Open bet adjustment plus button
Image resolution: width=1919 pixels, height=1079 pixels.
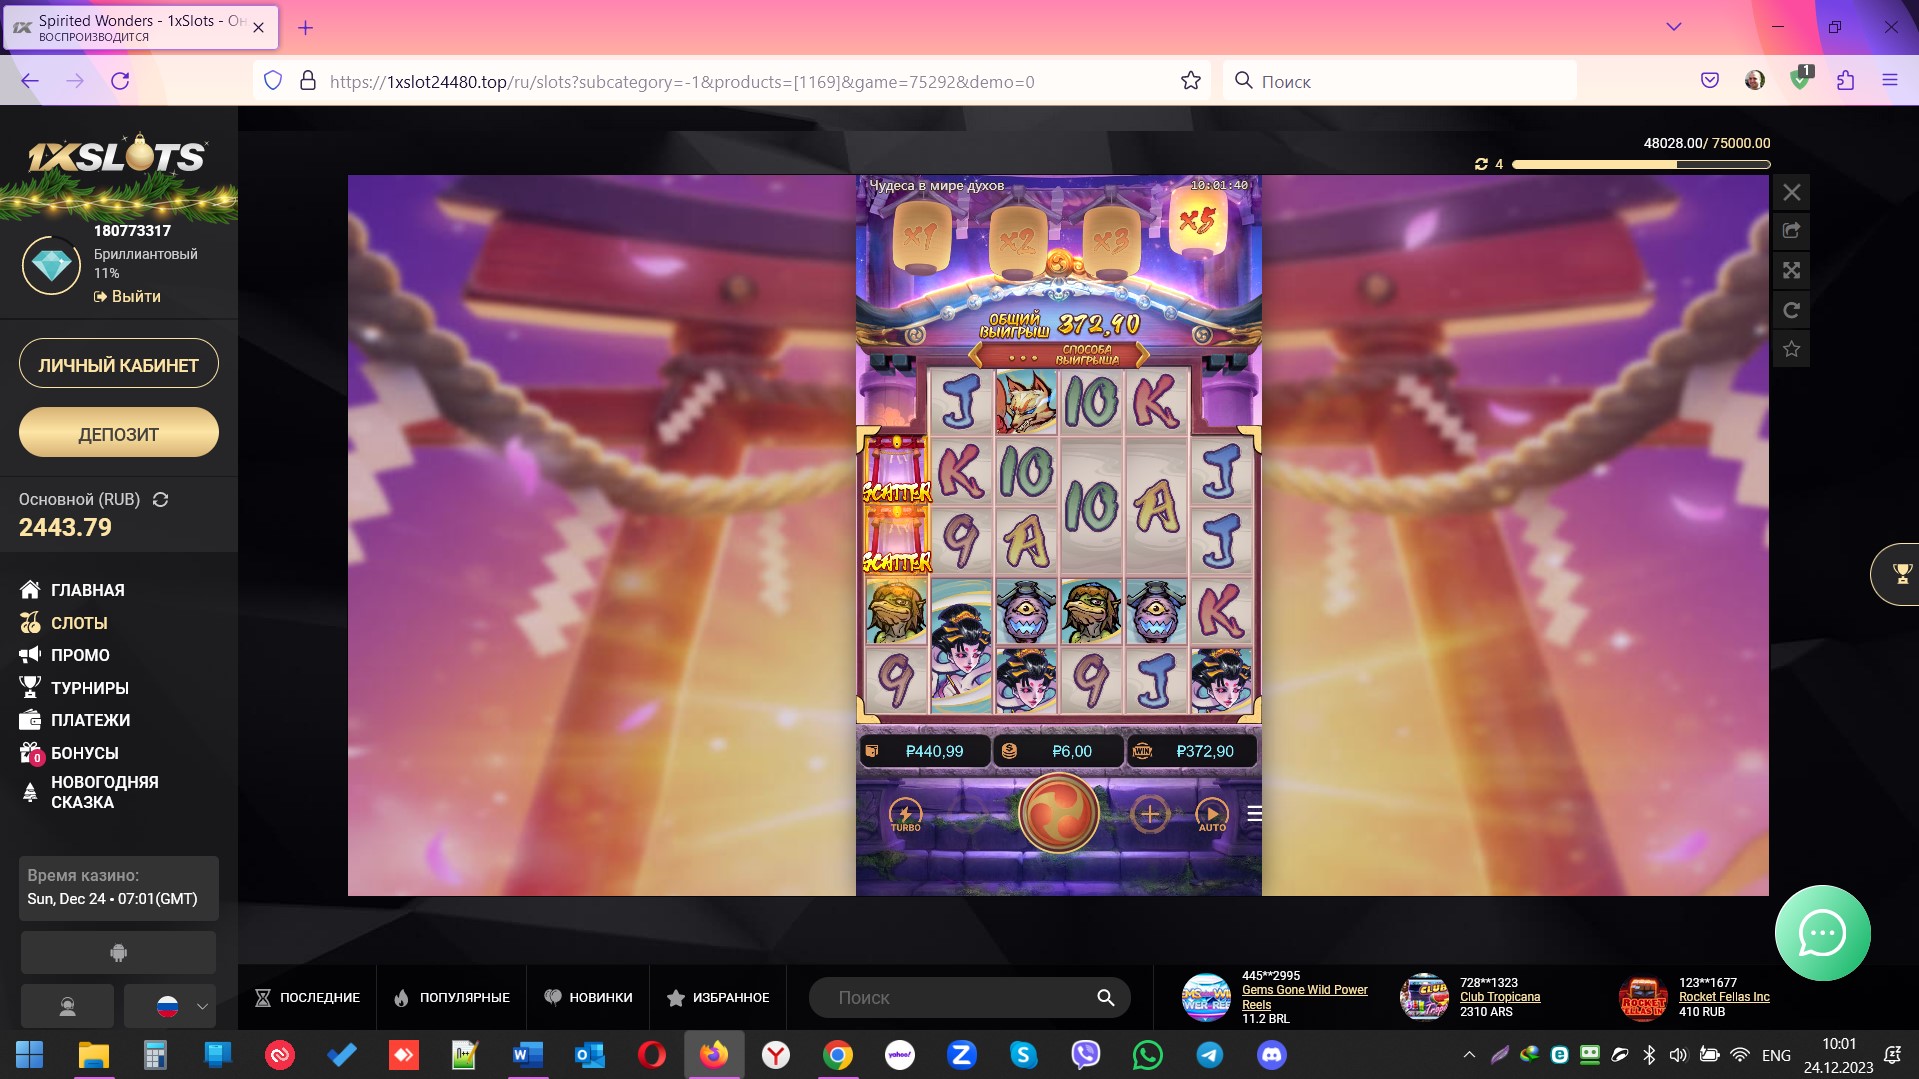1150,815
